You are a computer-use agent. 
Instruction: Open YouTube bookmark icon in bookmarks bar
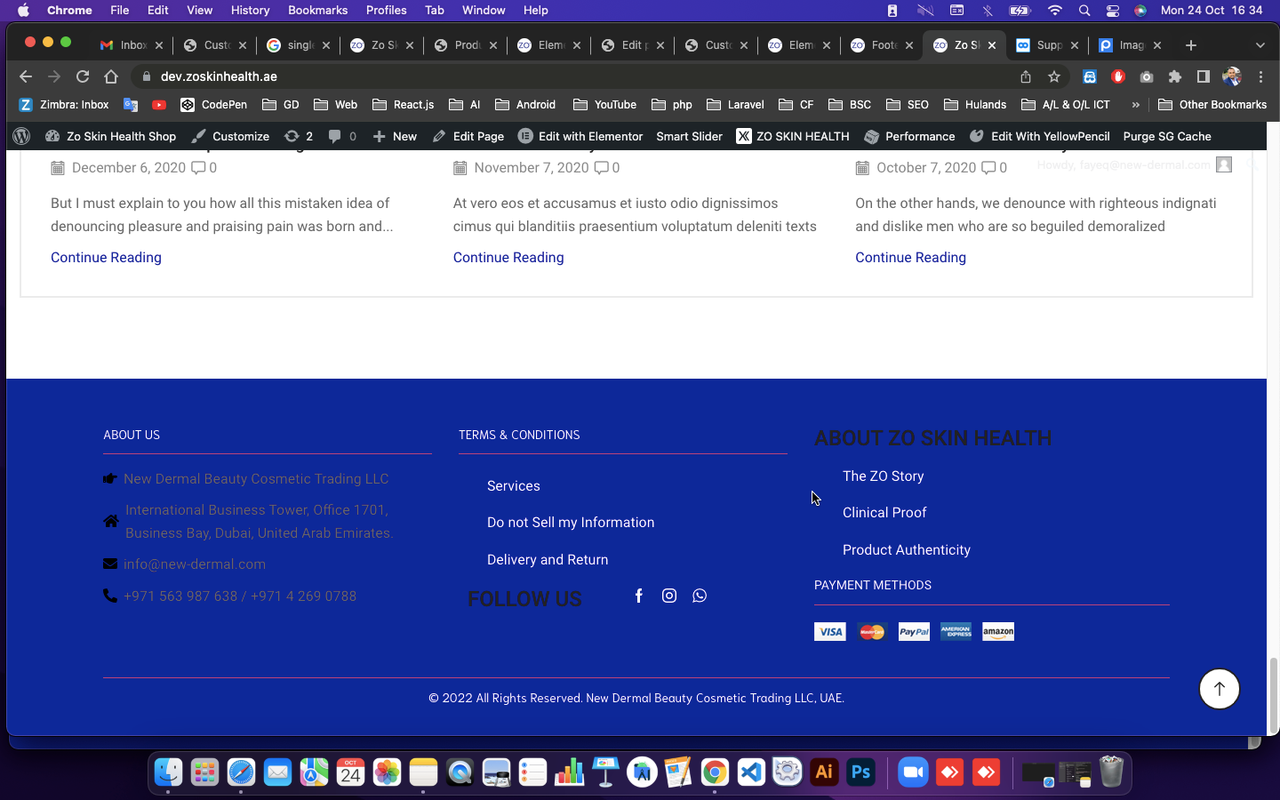coord(159,104)
